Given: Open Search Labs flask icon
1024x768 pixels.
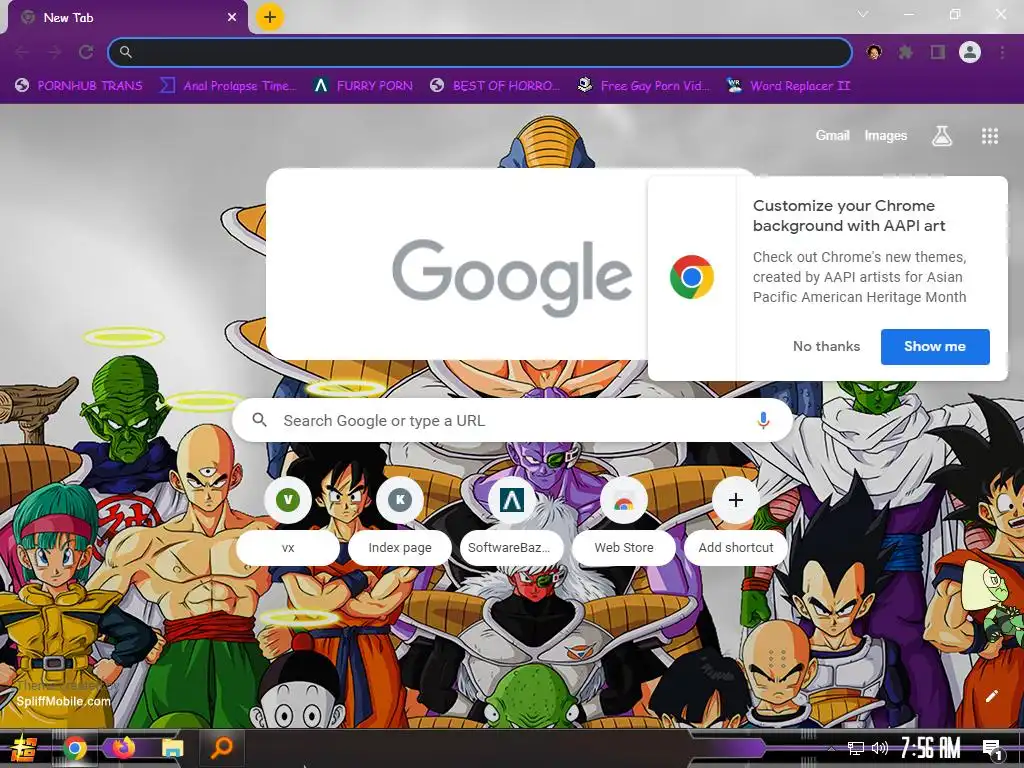Looking at the screenshot, I should (942, 136).
